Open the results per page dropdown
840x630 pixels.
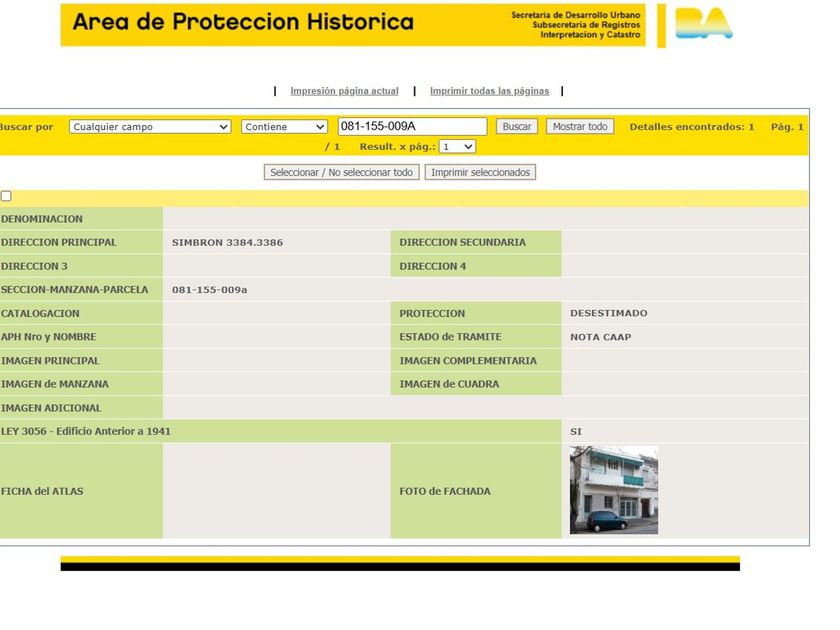click(x=457, y=147)
